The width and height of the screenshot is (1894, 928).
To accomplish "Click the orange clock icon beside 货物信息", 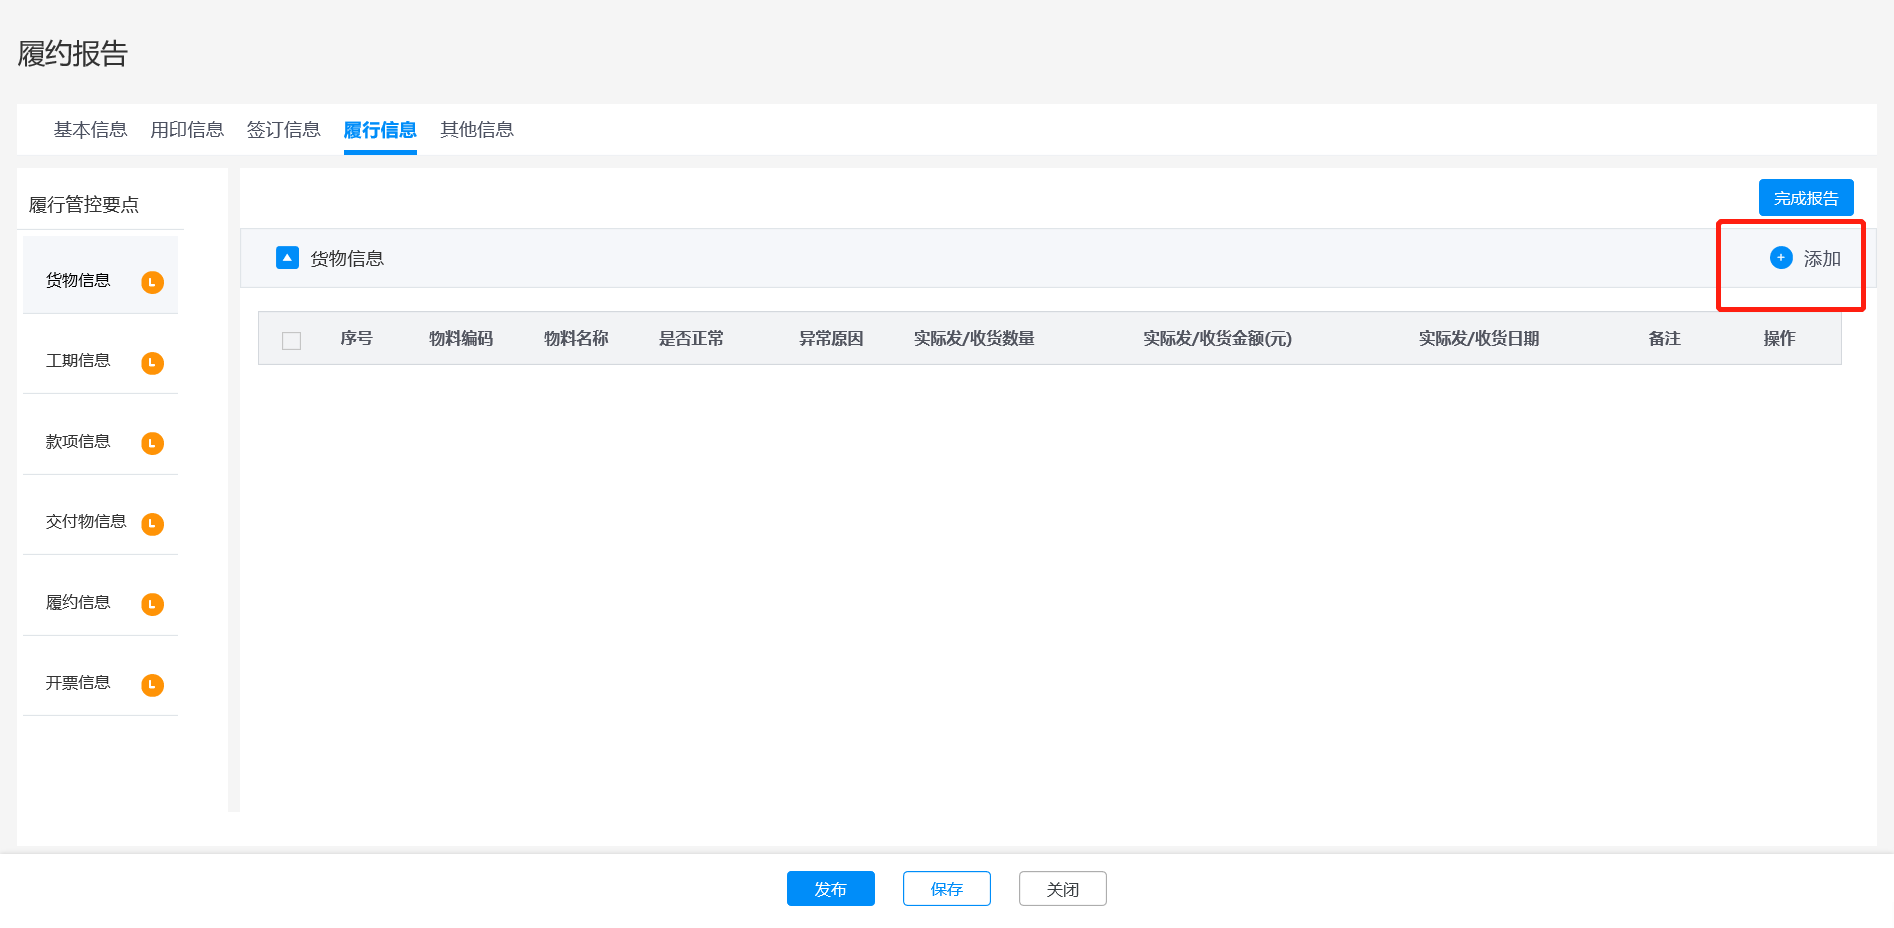I will [152, 282].
